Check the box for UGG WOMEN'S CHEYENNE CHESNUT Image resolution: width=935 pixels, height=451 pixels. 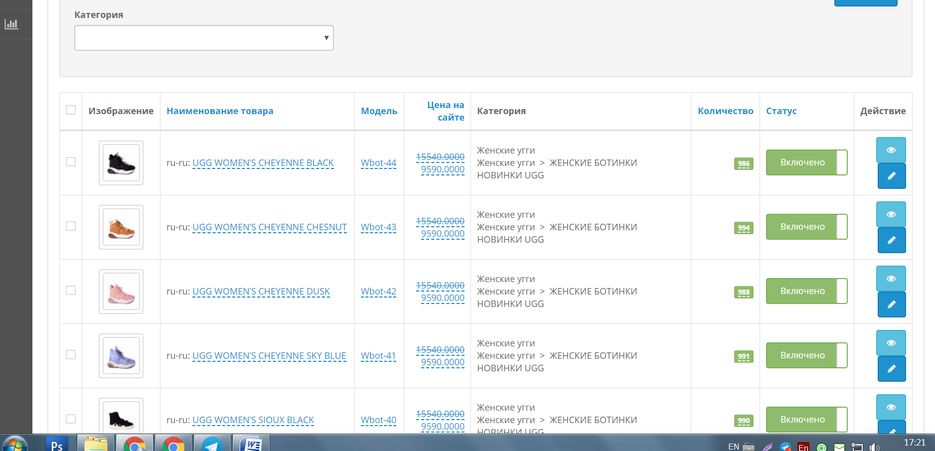pos(71,226)
